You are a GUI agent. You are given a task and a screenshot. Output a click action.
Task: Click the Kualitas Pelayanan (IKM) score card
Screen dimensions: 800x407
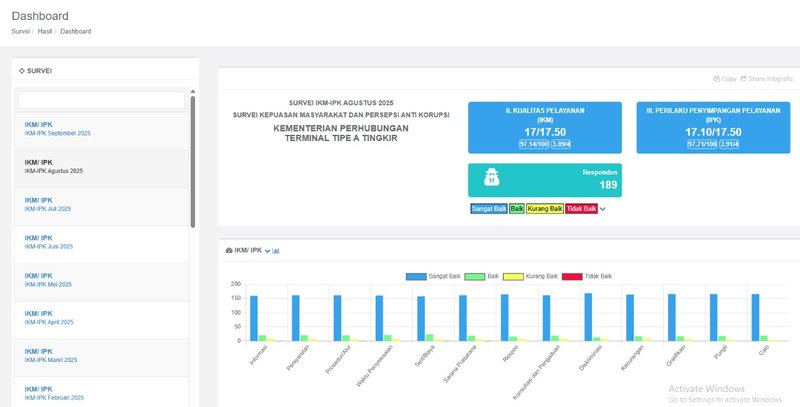[545, 127]
